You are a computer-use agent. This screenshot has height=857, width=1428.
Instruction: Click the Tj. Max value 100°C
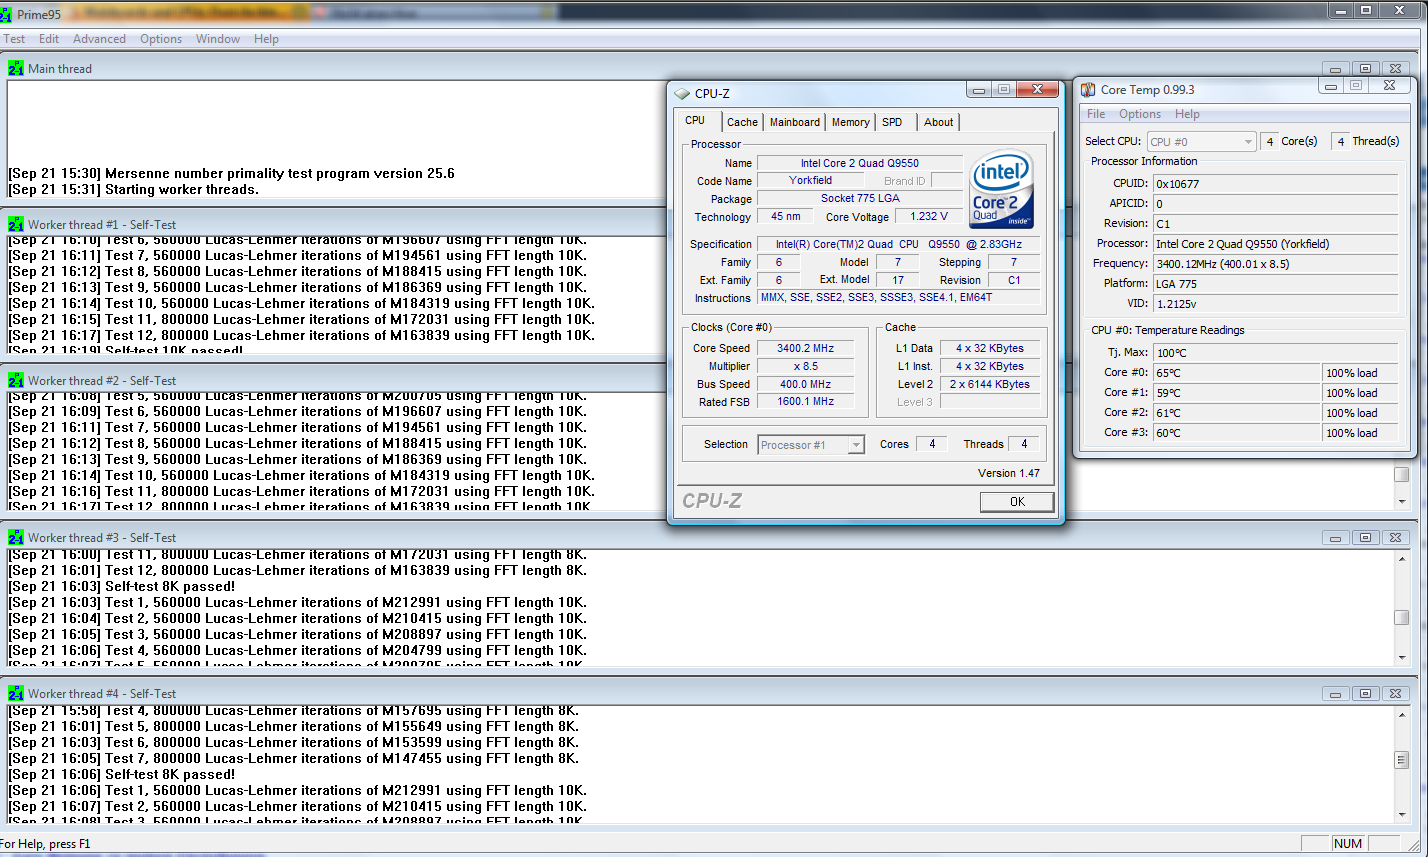pos(1275,353)
